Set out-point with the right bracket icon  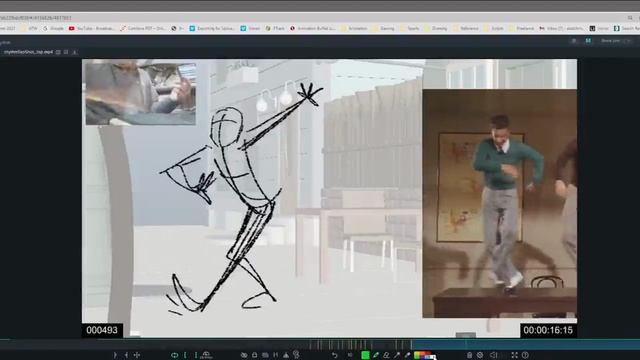[196, 355]
